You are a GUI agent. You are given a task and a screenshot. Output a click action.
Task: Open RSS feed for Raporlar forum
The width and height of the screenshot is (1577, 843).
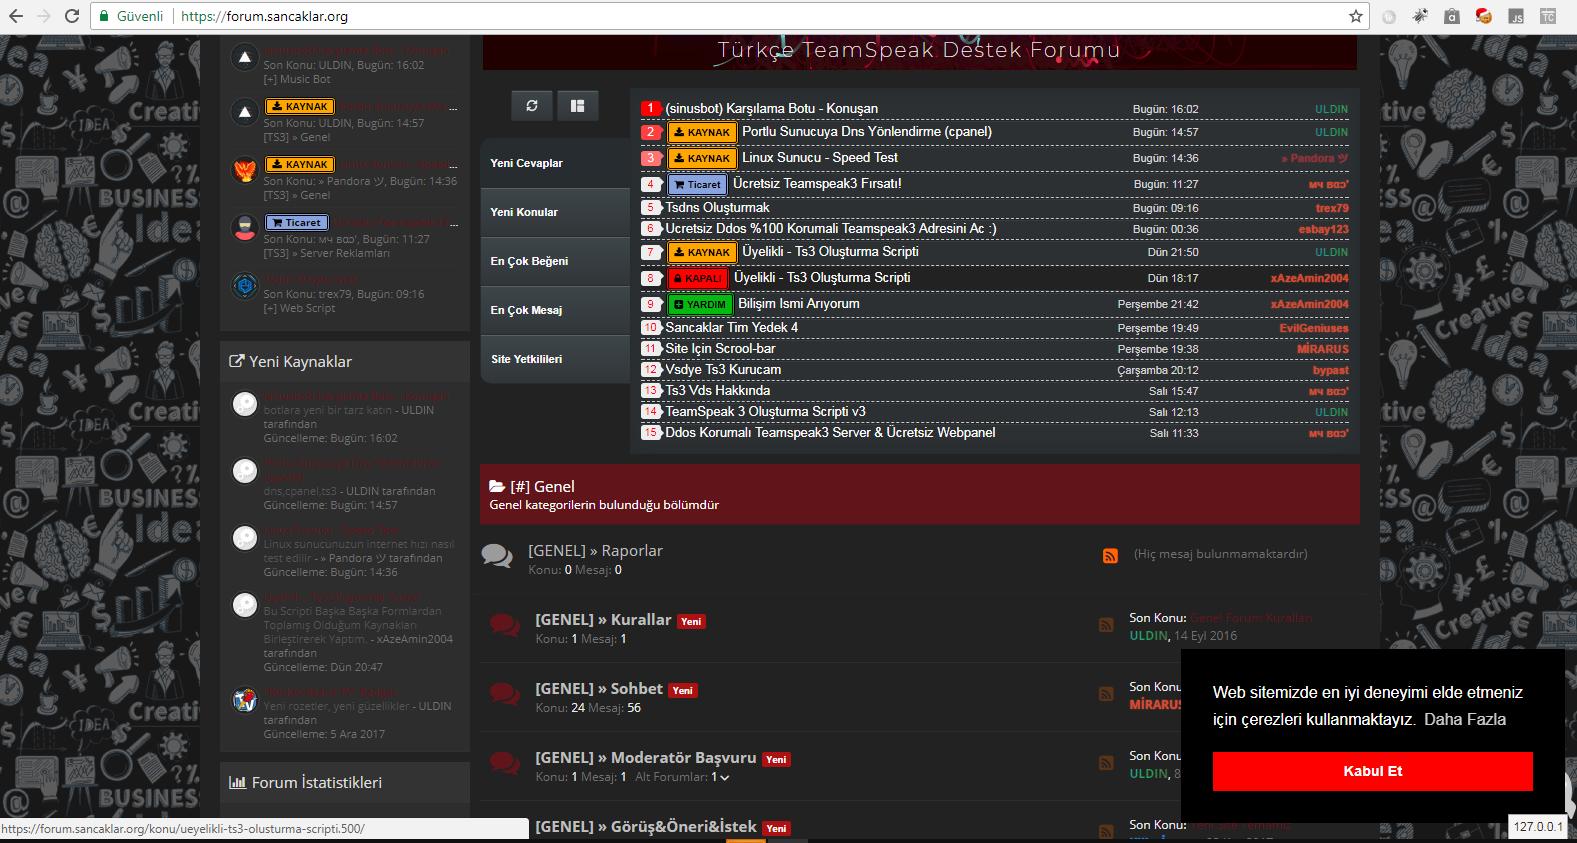1110,556
